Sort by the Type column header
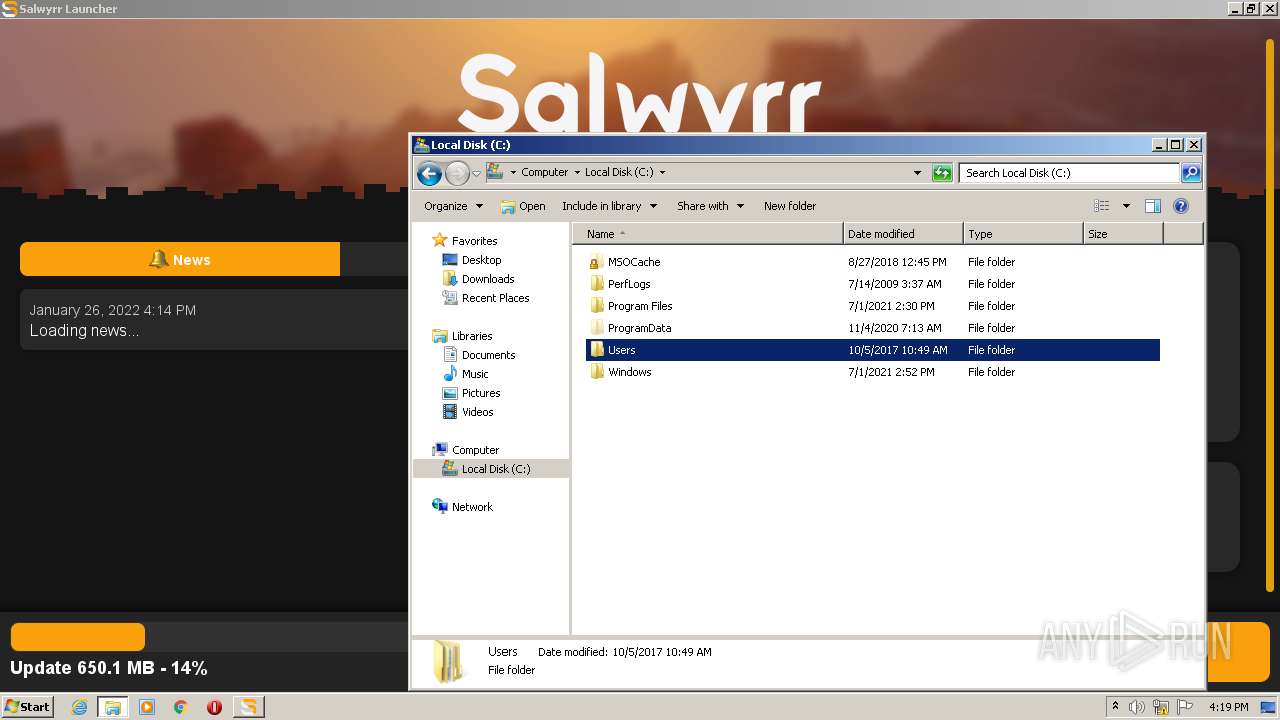 pos(1023,234)
